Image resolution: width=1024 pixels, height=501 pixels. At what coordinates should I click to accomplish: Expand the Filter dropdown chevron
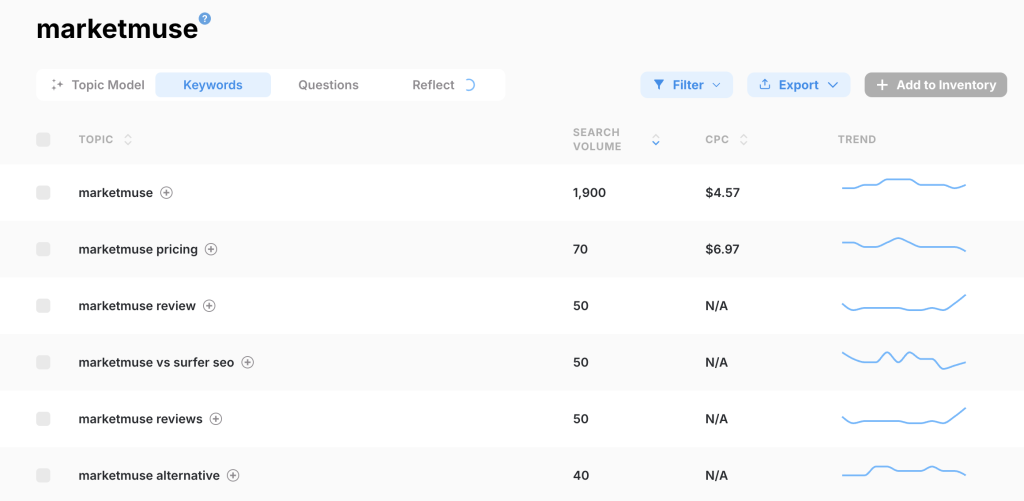(716, 85)
